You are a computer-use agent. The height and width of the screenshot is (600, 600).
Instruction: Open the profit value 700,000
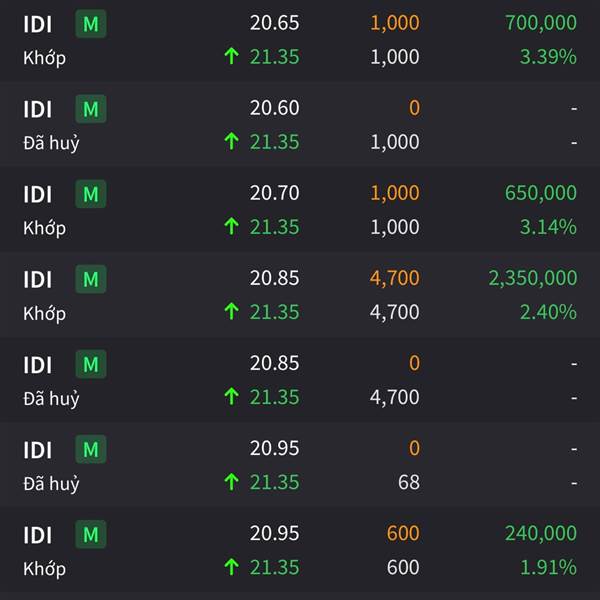541,23
